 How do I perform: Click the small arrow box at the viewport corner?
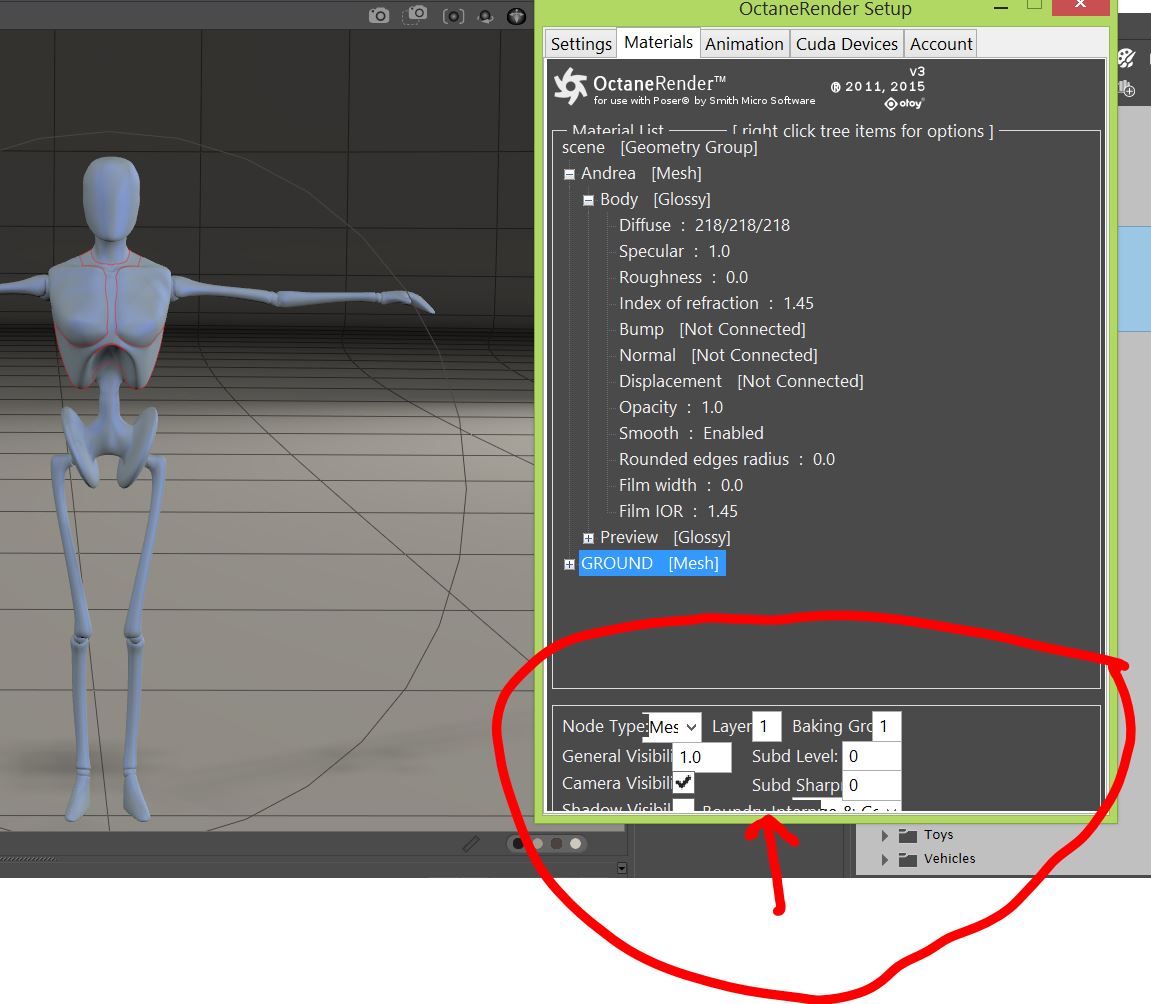click(x=622, y=868)
